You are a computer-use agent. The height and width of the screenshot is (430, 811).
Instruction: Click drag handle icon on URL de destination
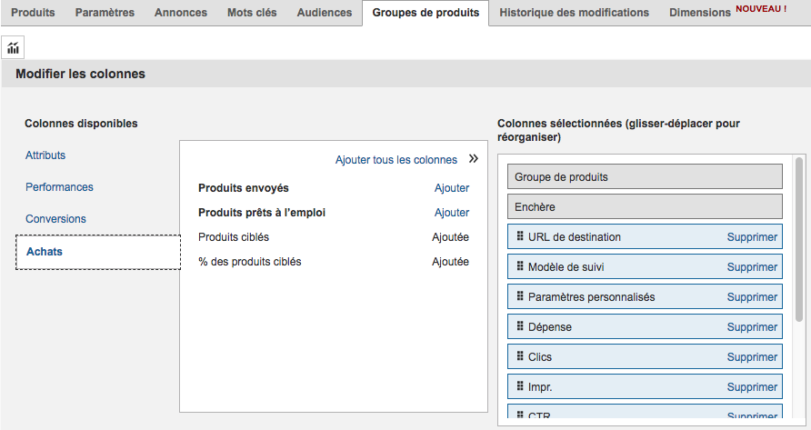click(520, 237)
